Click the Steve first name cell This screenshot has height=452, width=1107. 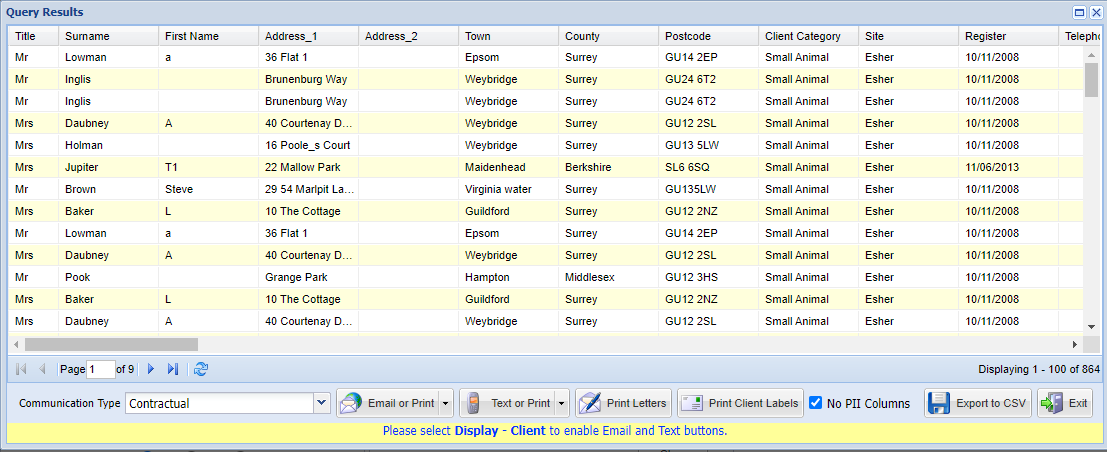tap(208, 189)
